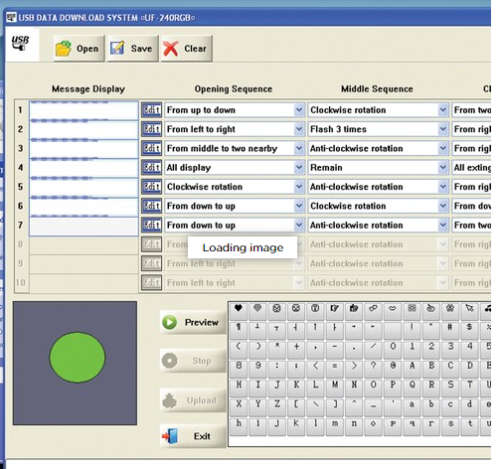Expand the row 2 'Flash 3 times' dropdown
The width and height of the screenshot is (500, 469).
click(443, 129)
